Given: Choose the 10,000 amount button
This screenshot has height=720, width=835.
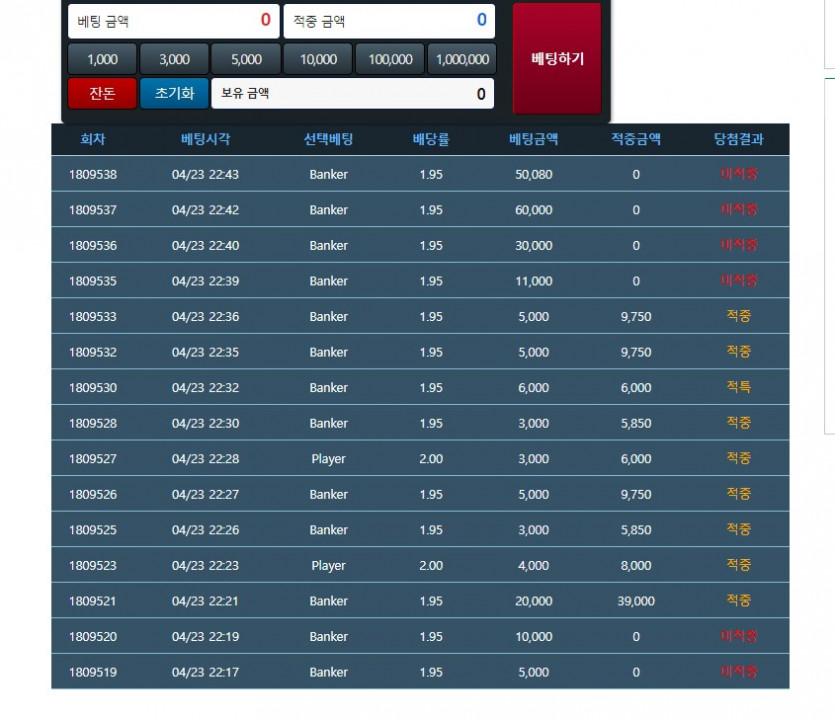Looking at the screenshot, I should click(318, 59).
